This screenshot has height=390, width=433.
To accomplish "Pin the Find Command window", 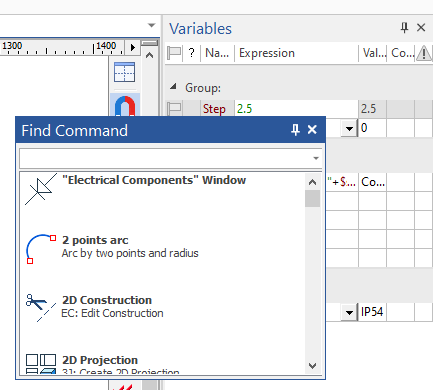I will click(295, 130).
